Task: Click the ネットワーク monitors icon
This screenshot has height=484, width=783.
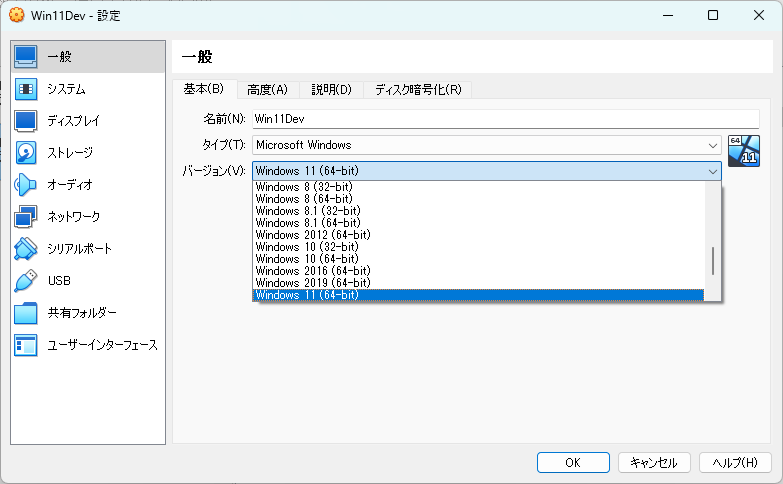Action: tap(25, 217)
